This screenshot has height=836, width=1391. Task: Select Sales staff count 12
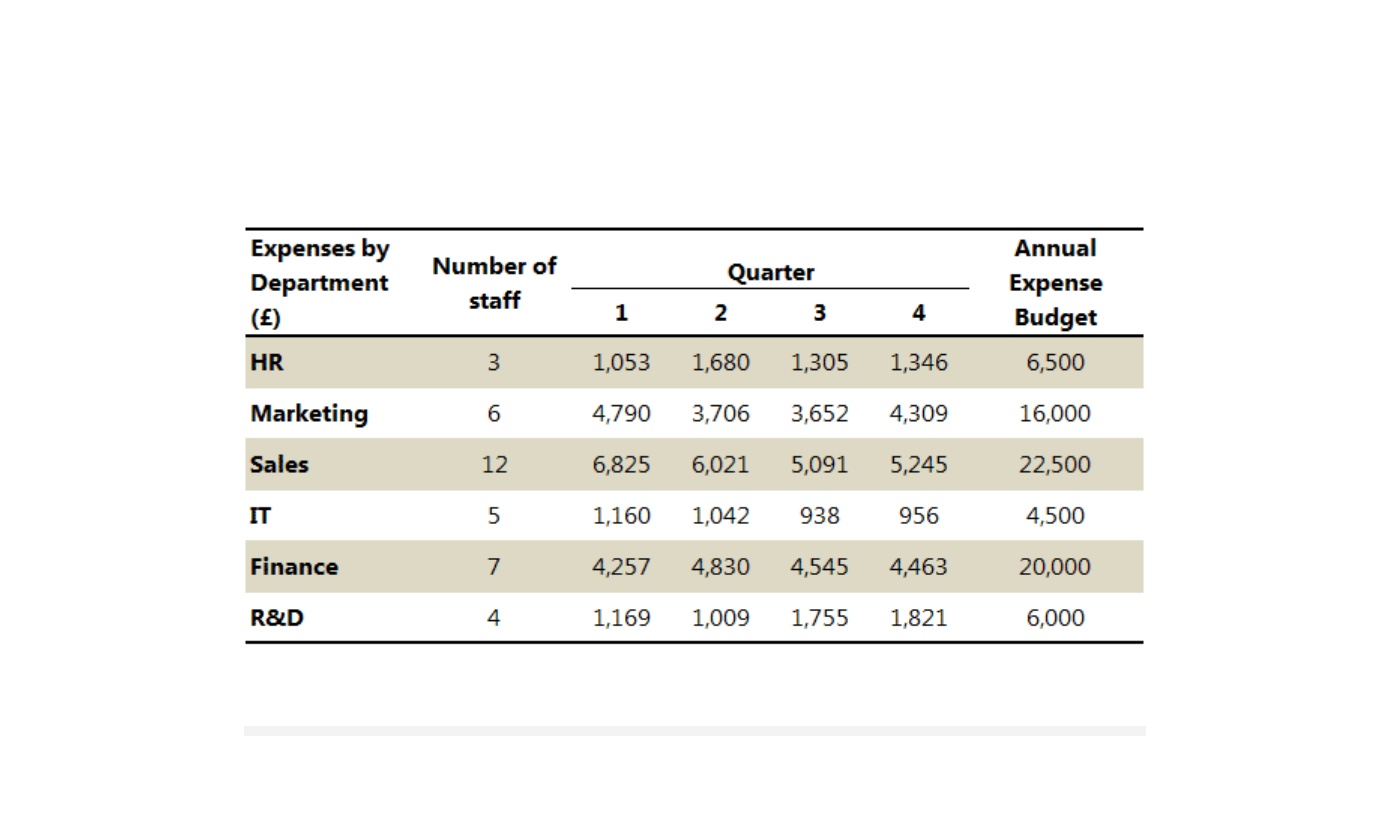494,464
